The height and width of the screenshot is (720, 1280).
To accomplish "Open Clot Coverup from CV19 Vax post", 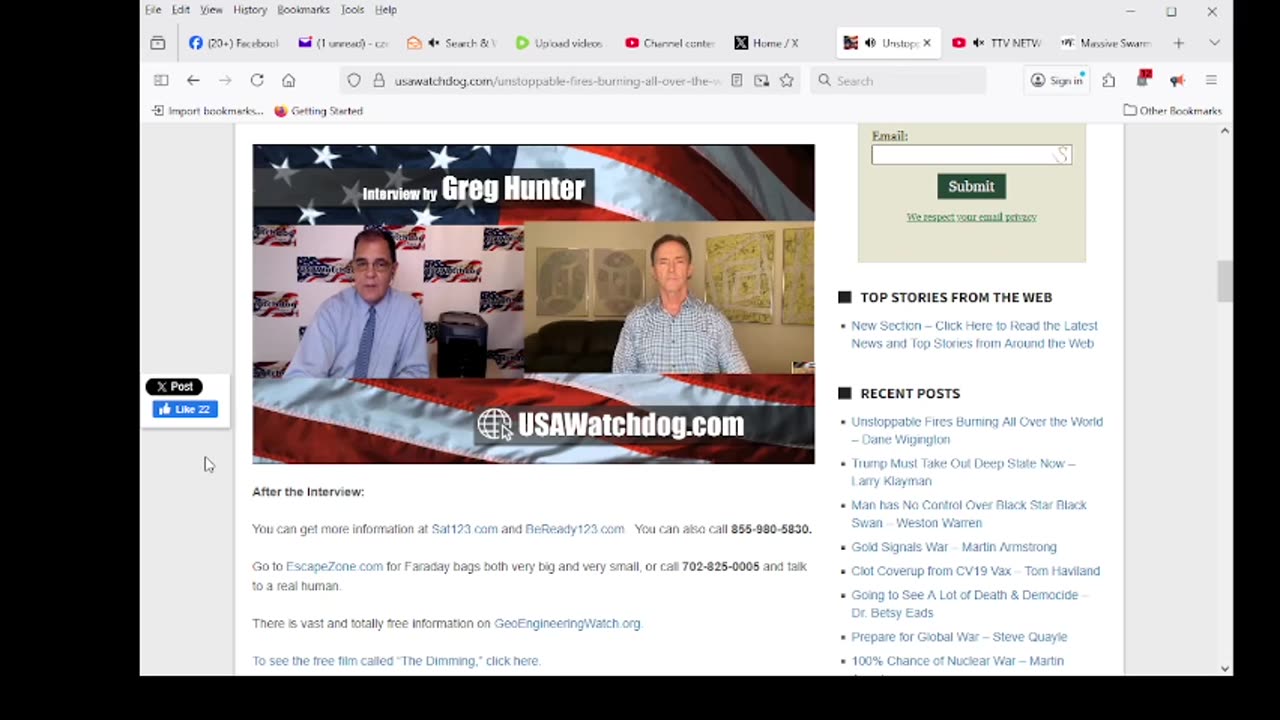I will click(975, 571).
